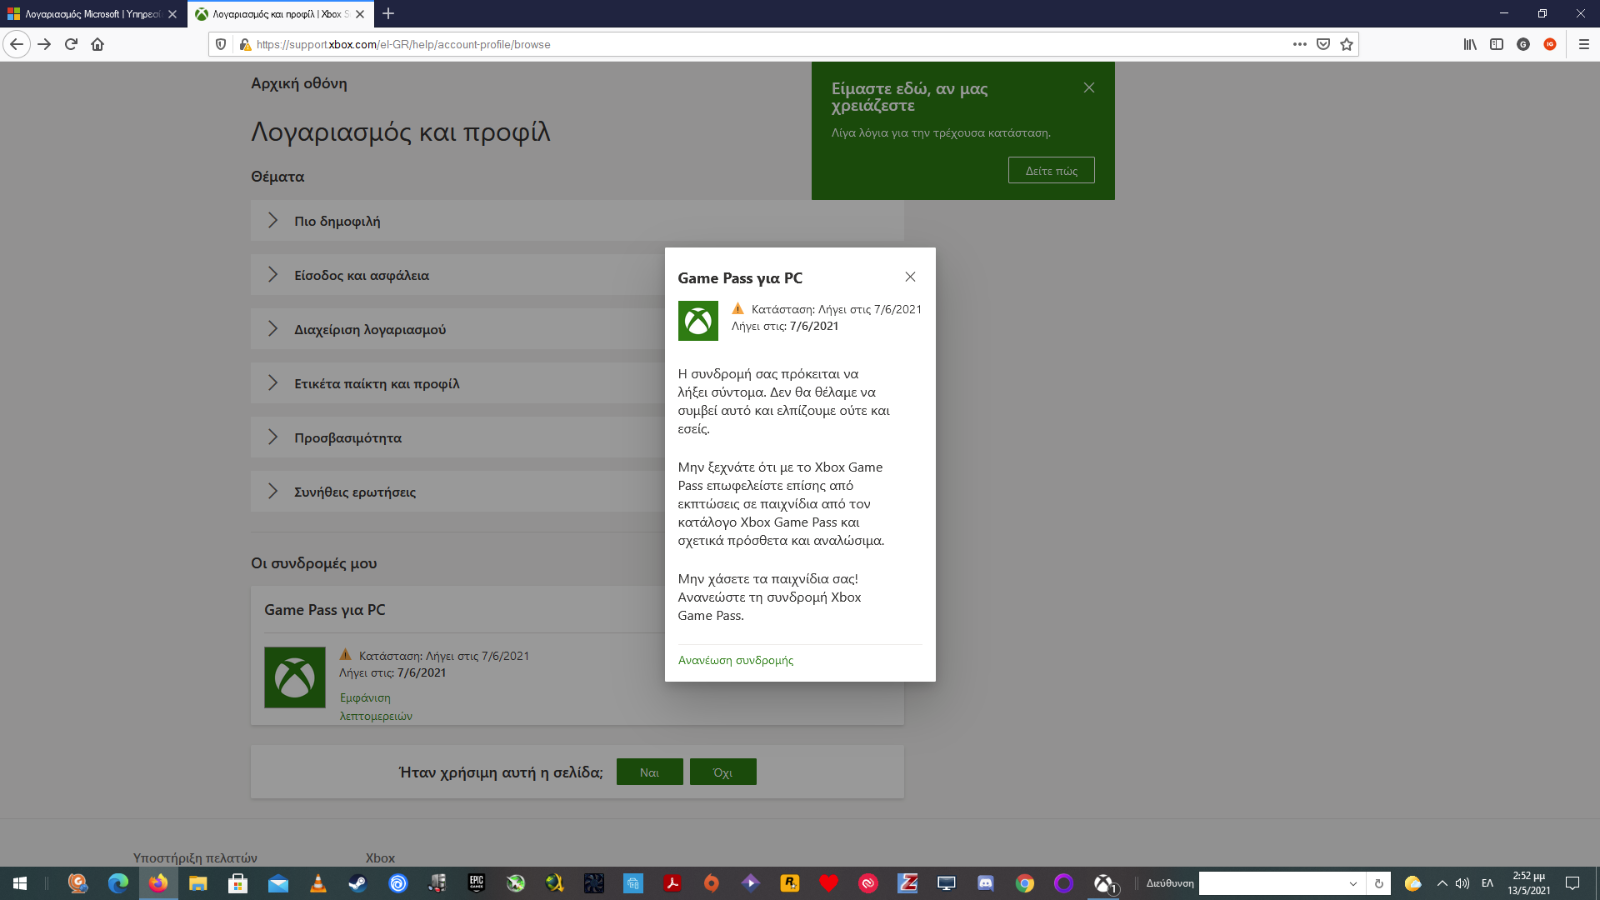Open Microsoft Store from taskbar
This screenshot has width=1600, height=900.
(x=237, y=883)
